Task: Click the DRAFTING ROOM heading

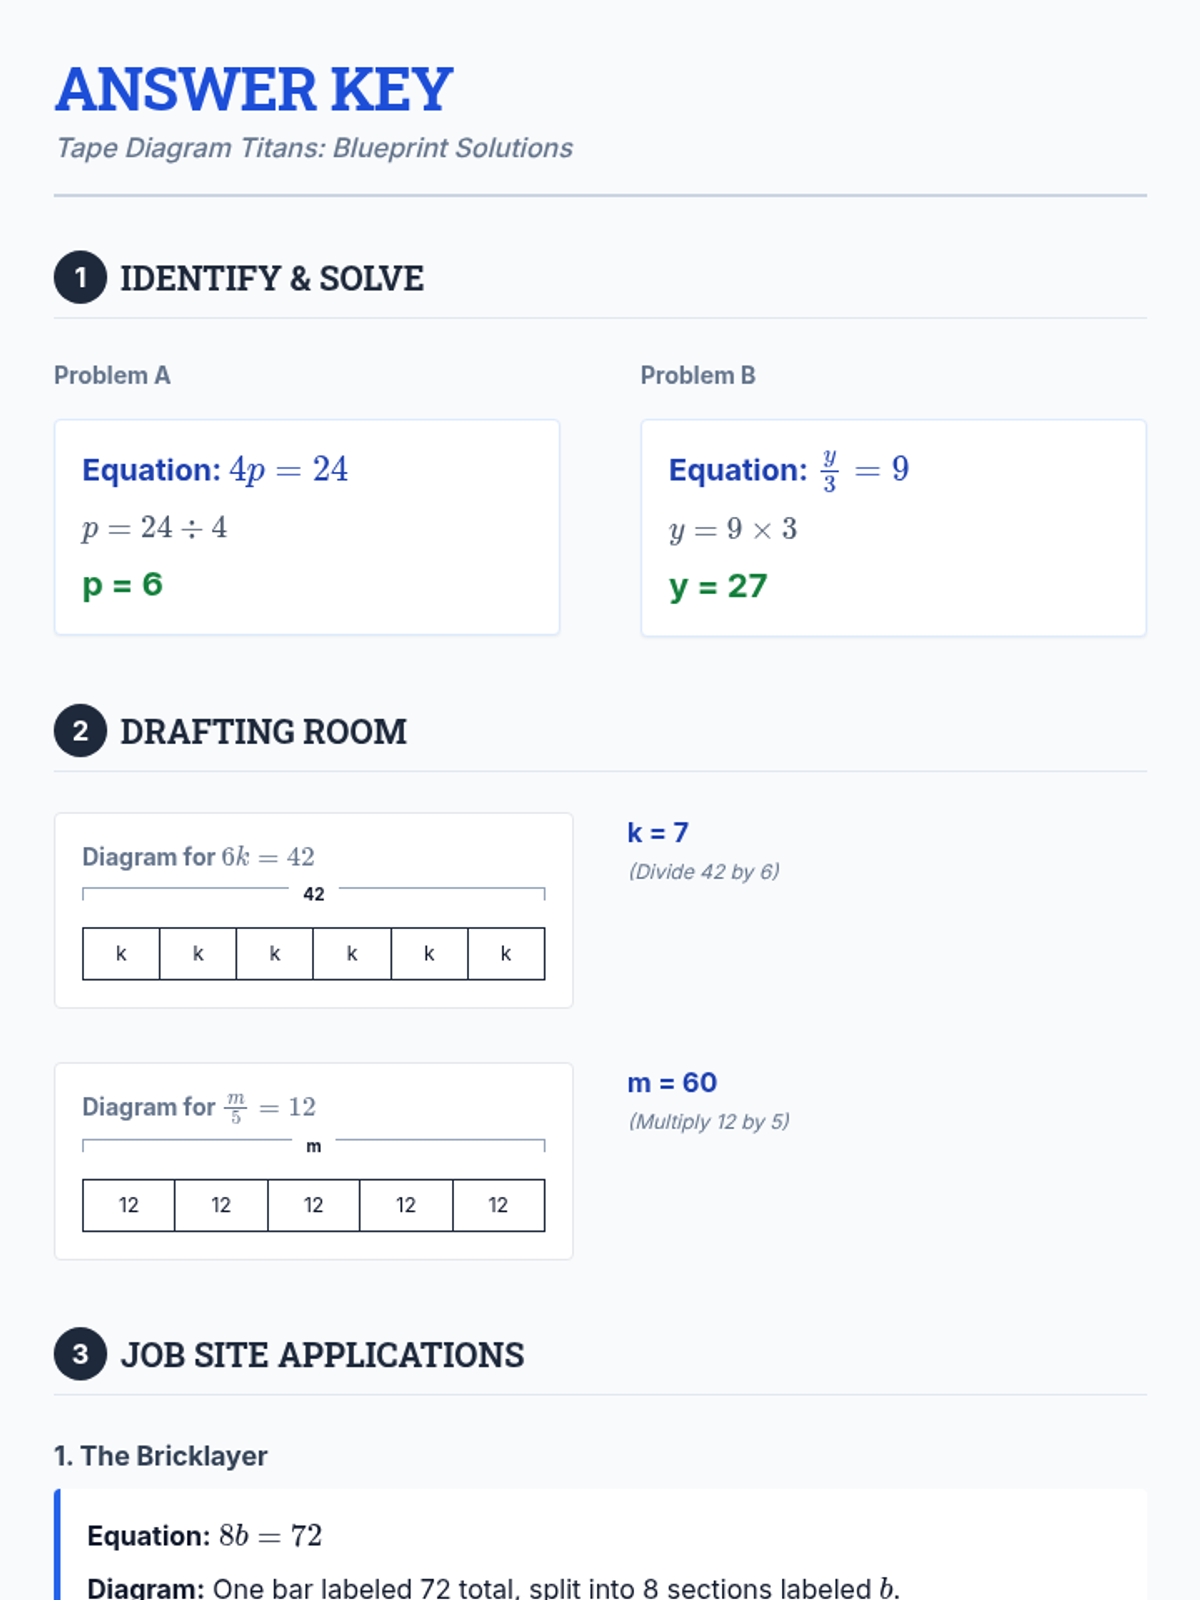Action: coord(264,731)
